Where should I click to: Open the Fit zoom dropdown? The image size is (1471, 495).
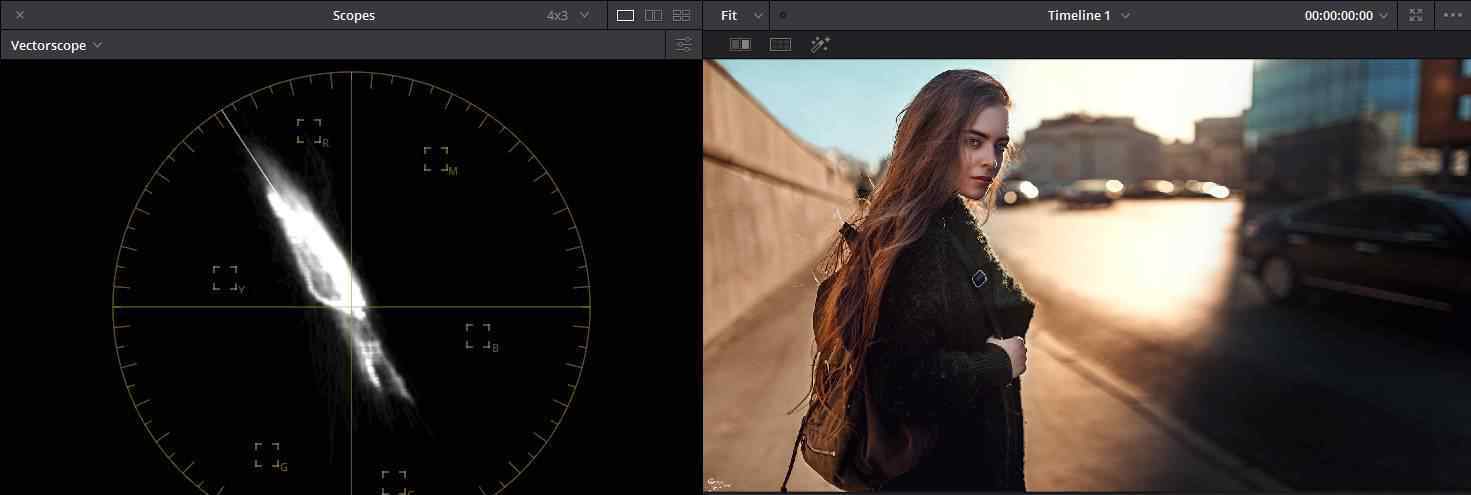pyautogui.click(x=740, y=15)
